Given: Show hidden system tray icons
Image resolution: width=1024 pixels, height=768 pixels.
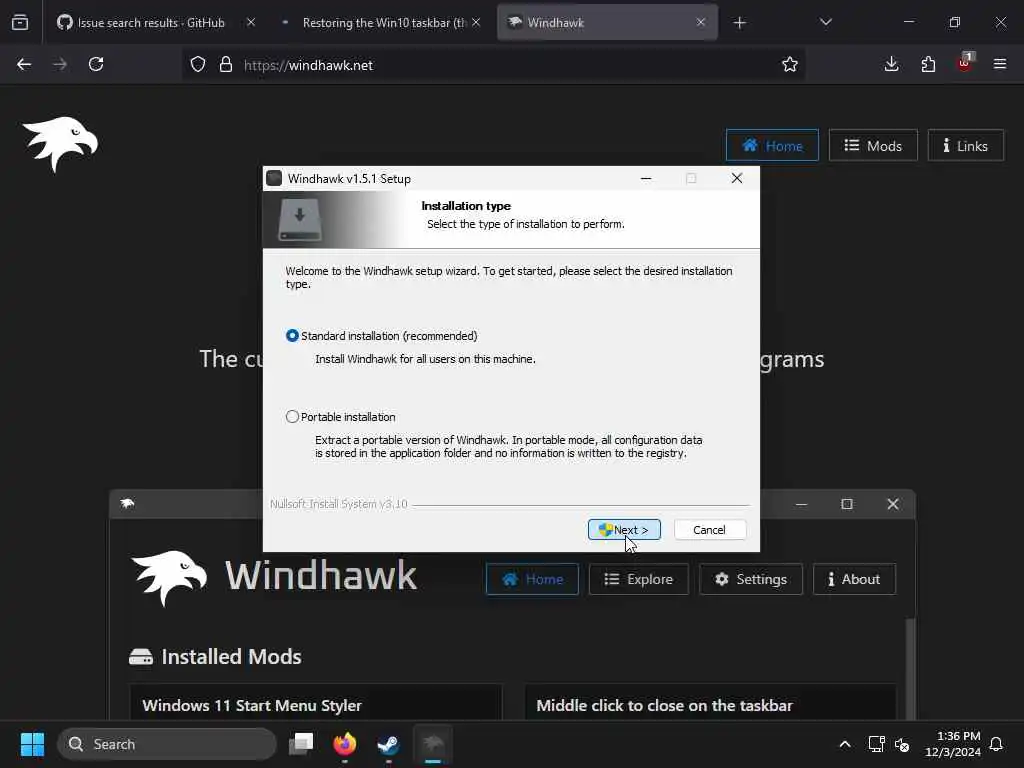Looking at the screenshot, I should (844, 744).
